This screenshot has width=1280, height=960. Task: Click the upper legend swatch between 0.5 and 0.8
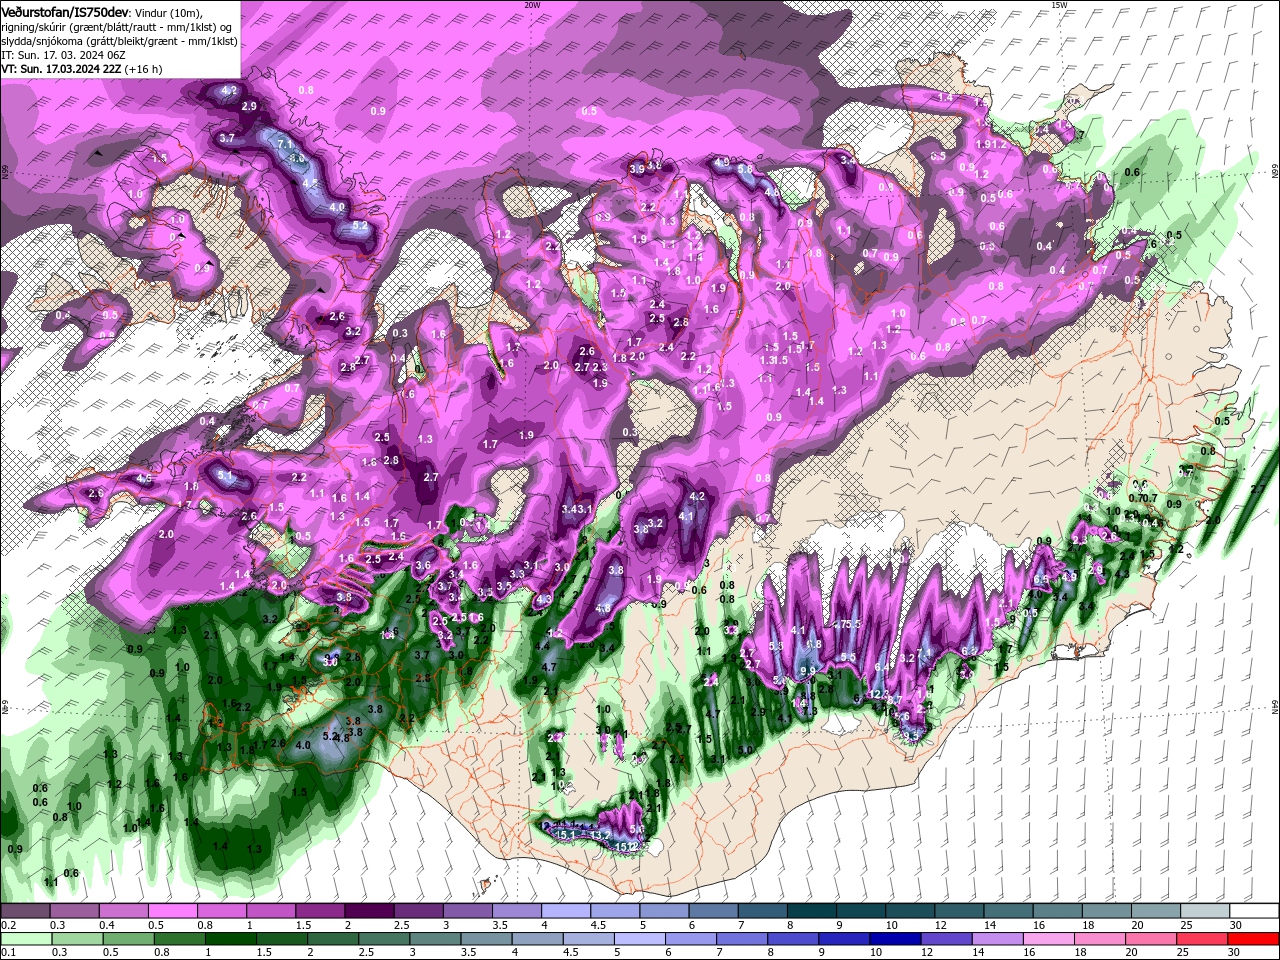[172, 911]
